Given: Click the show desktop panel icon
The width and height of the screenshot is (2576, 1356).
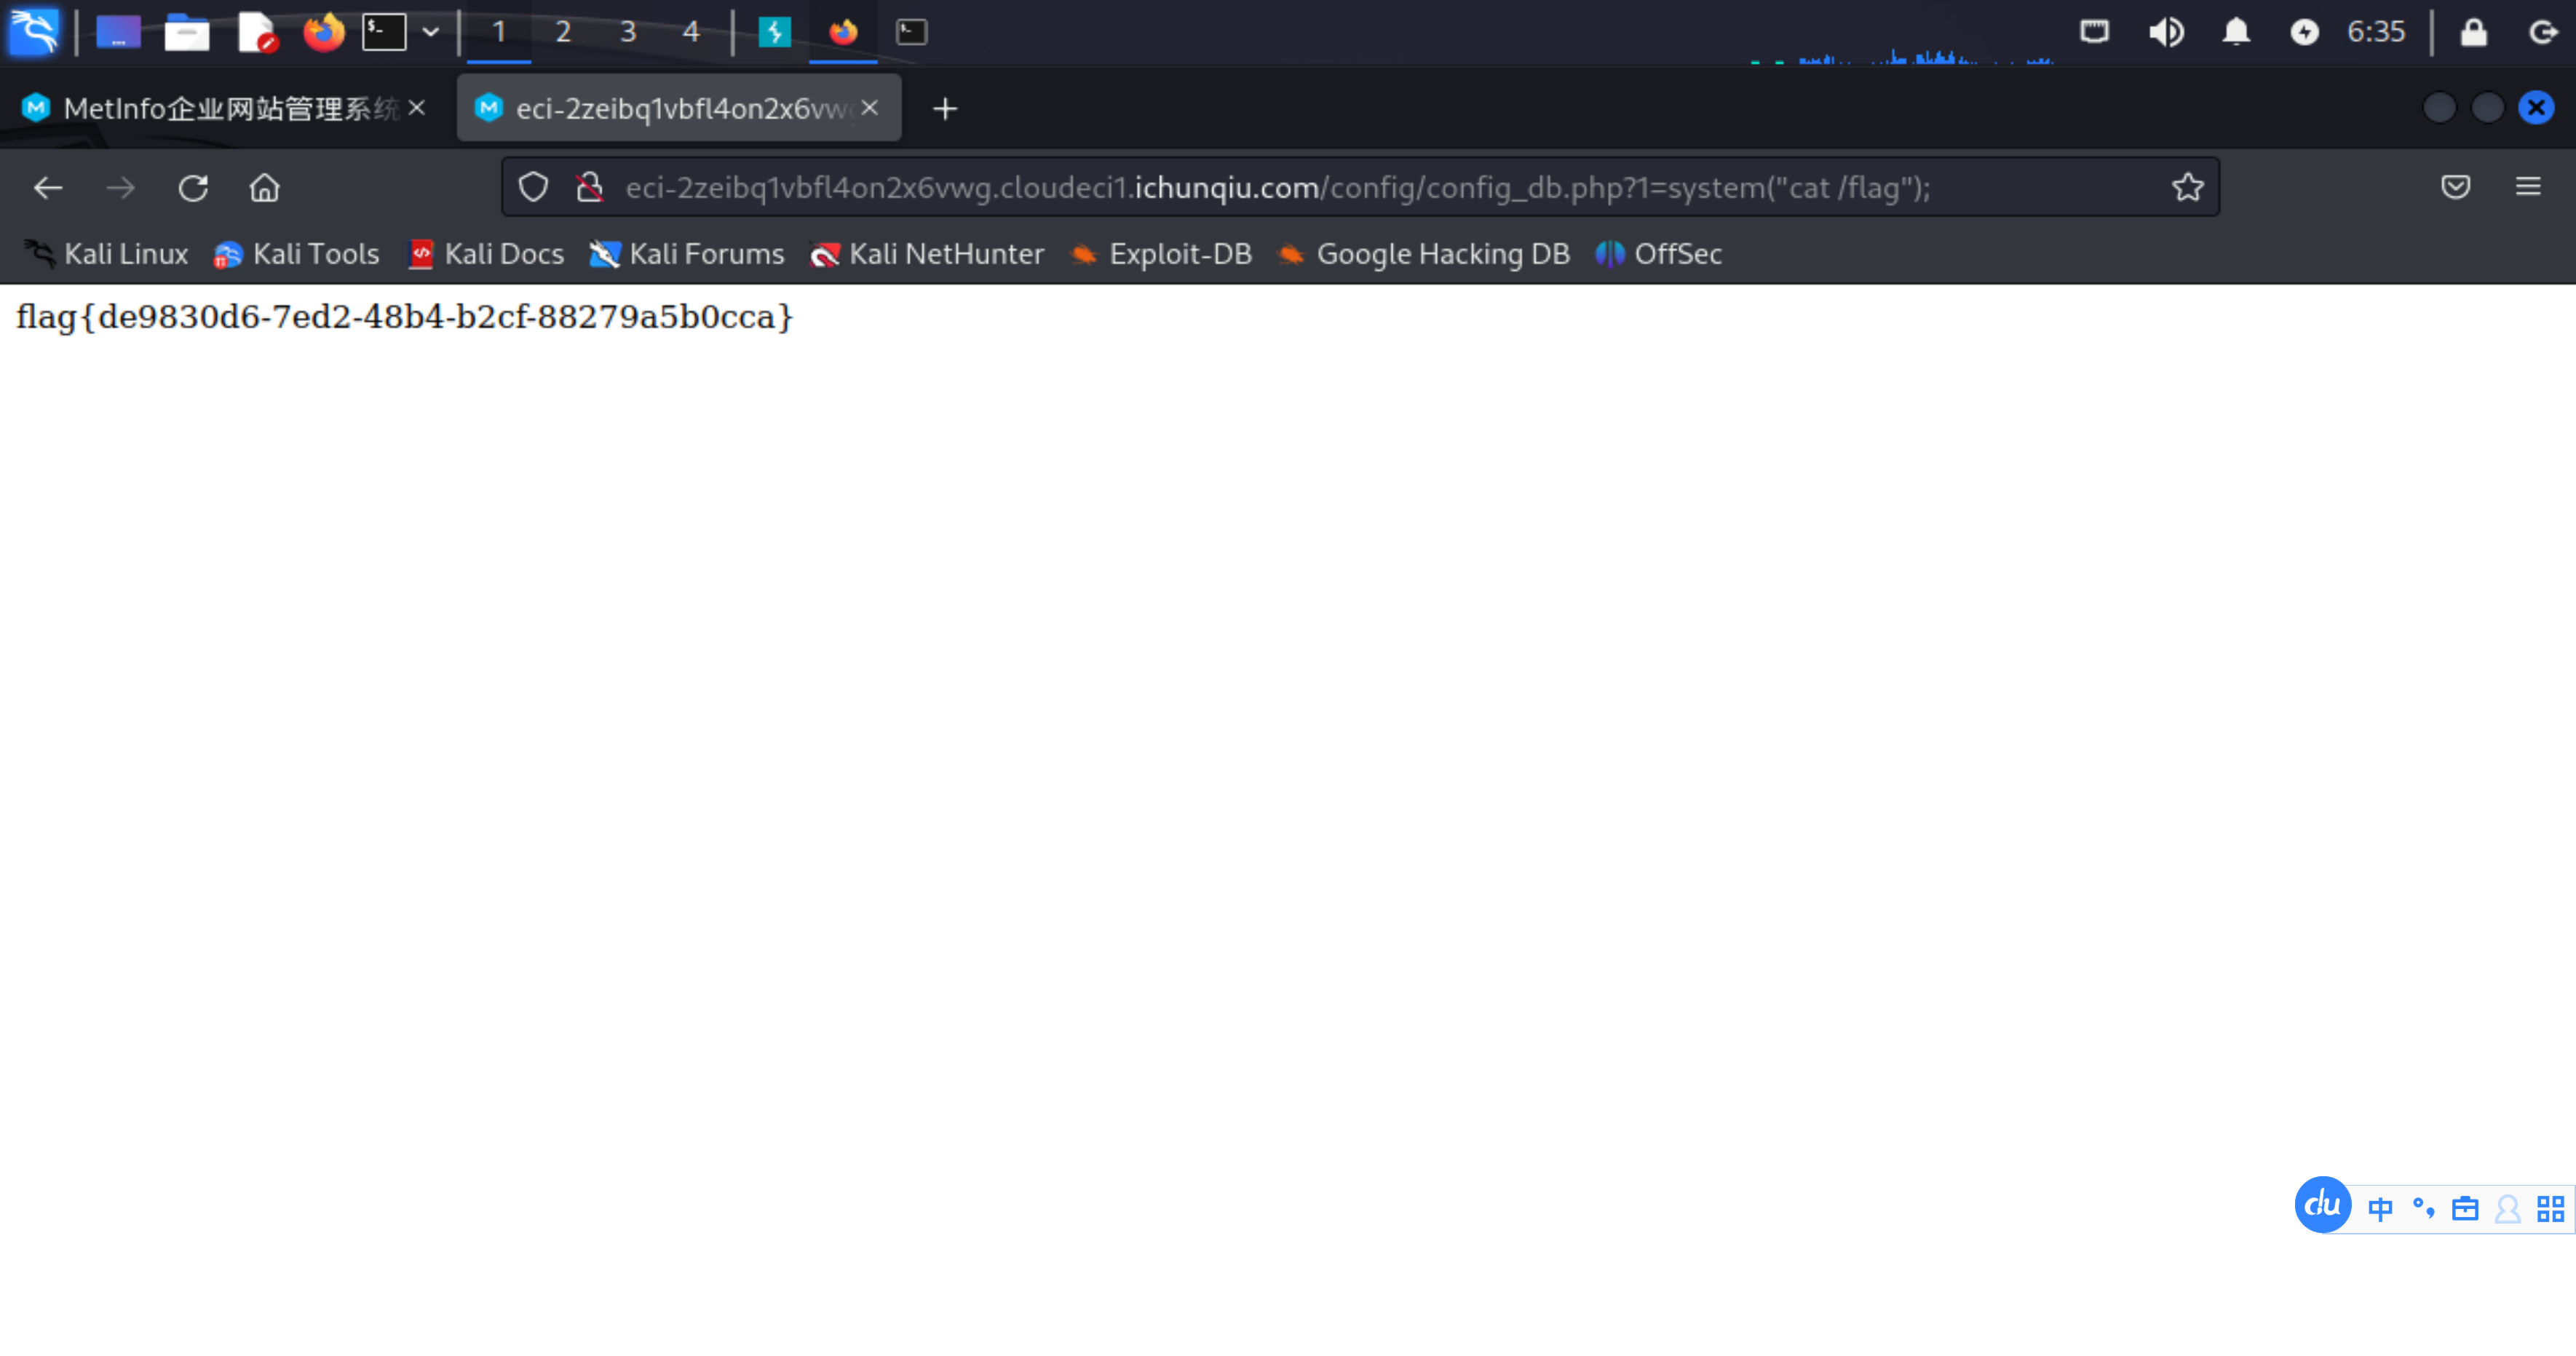Looking at the screenshot, I should (118, 32).
